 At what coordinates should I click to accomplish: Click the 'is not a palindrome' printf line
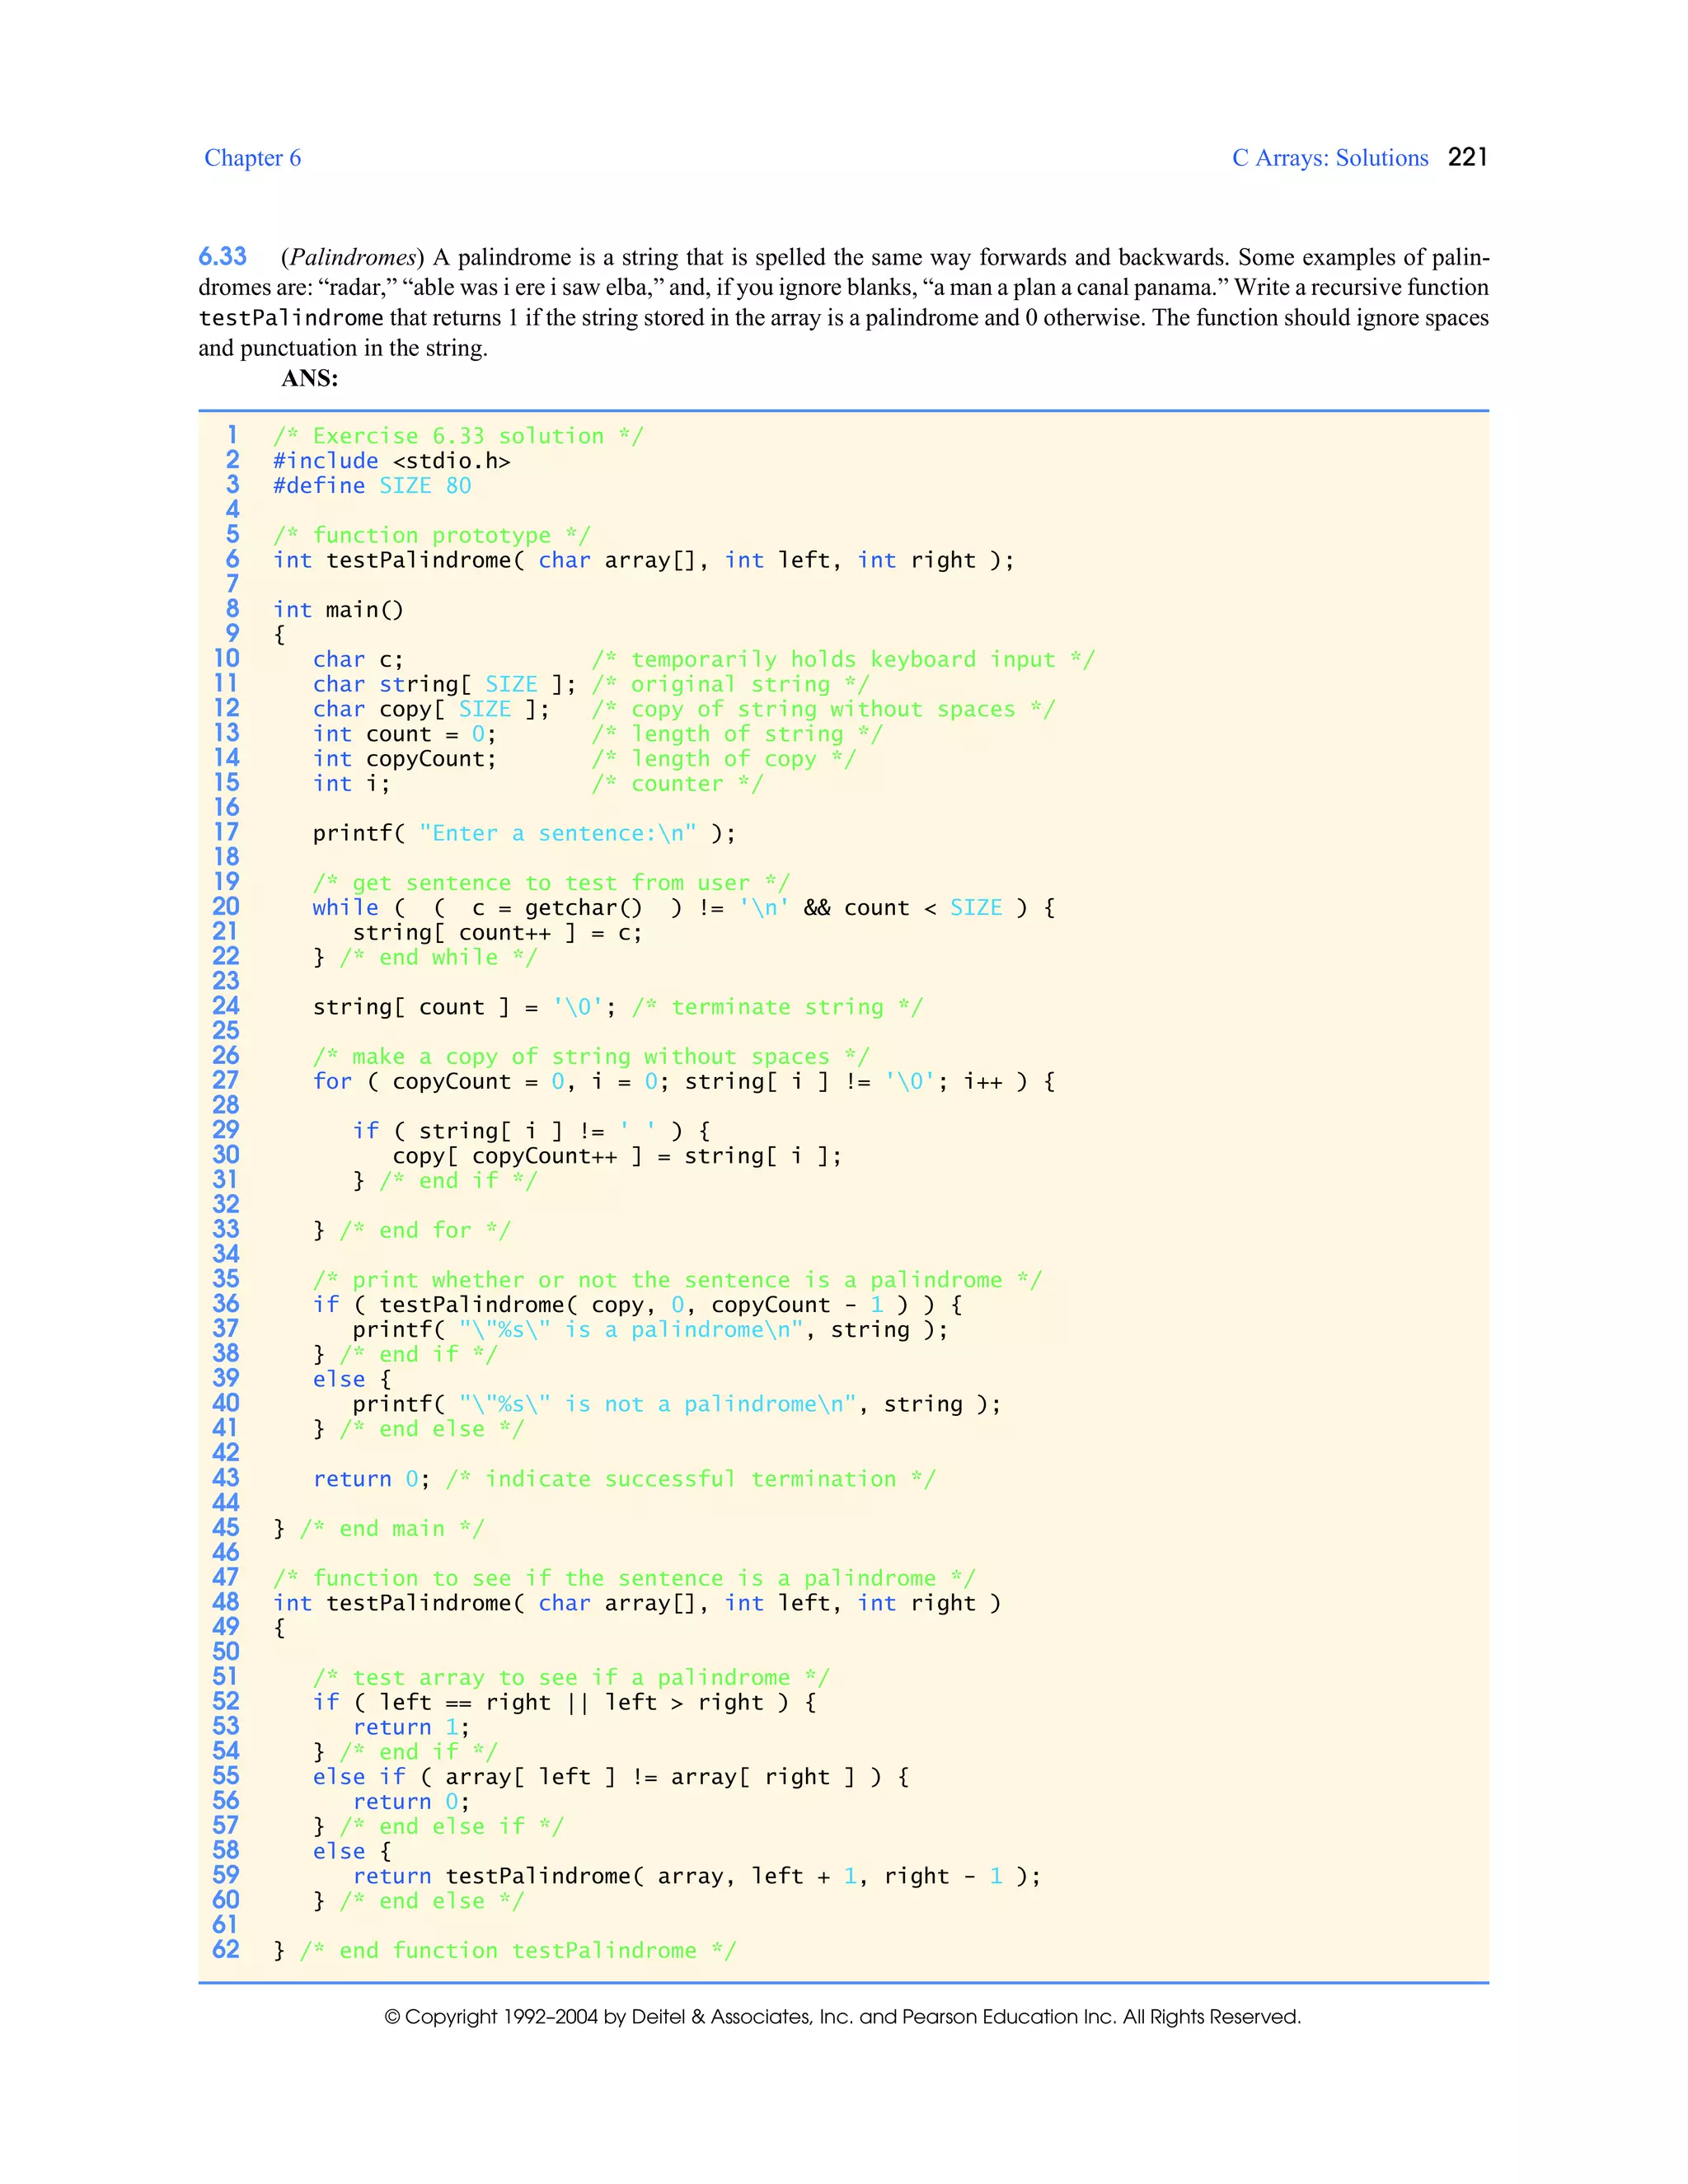click(677, 1404)
